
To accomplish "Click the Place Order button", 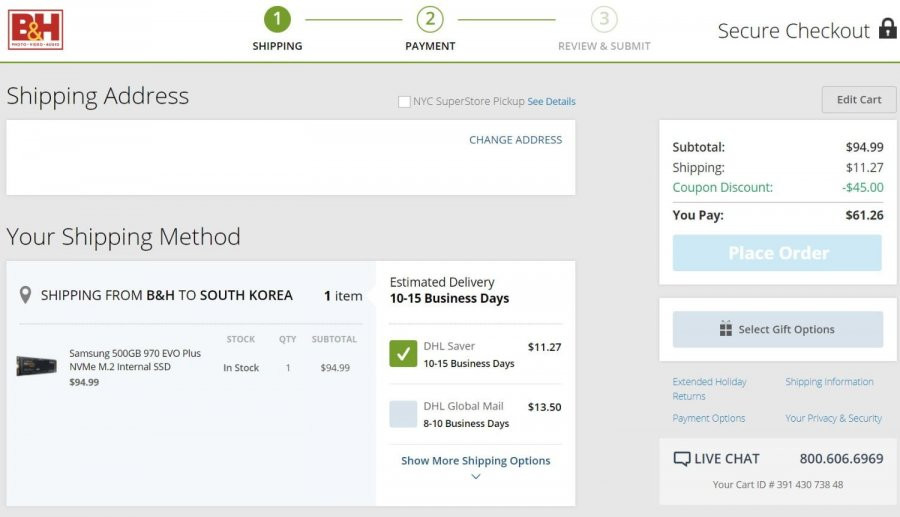I will [x=777, y=252].
